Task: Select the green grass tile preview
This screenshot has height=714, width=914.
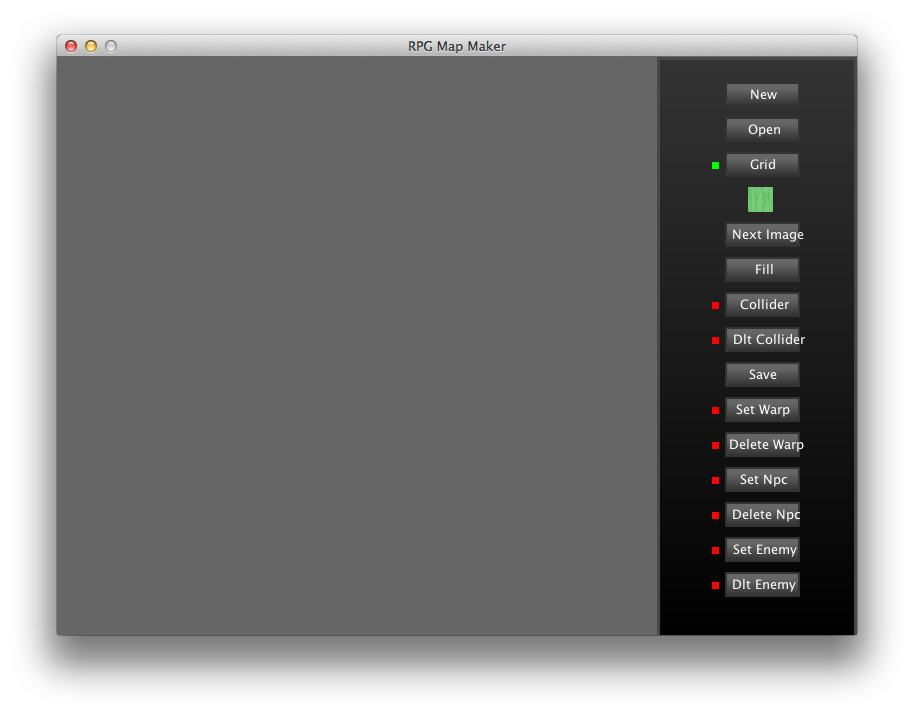Action: pyautogui.click(x=760, y=199)
